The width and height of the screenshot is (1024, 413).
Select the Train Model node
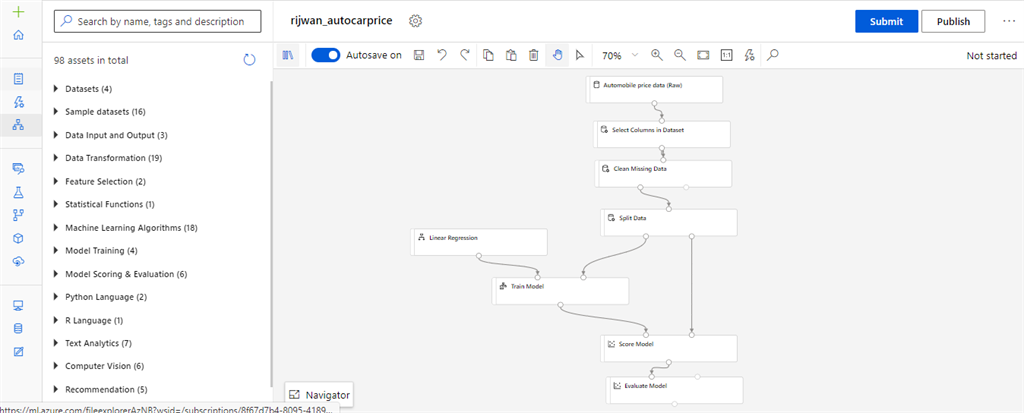pos(560,291)
